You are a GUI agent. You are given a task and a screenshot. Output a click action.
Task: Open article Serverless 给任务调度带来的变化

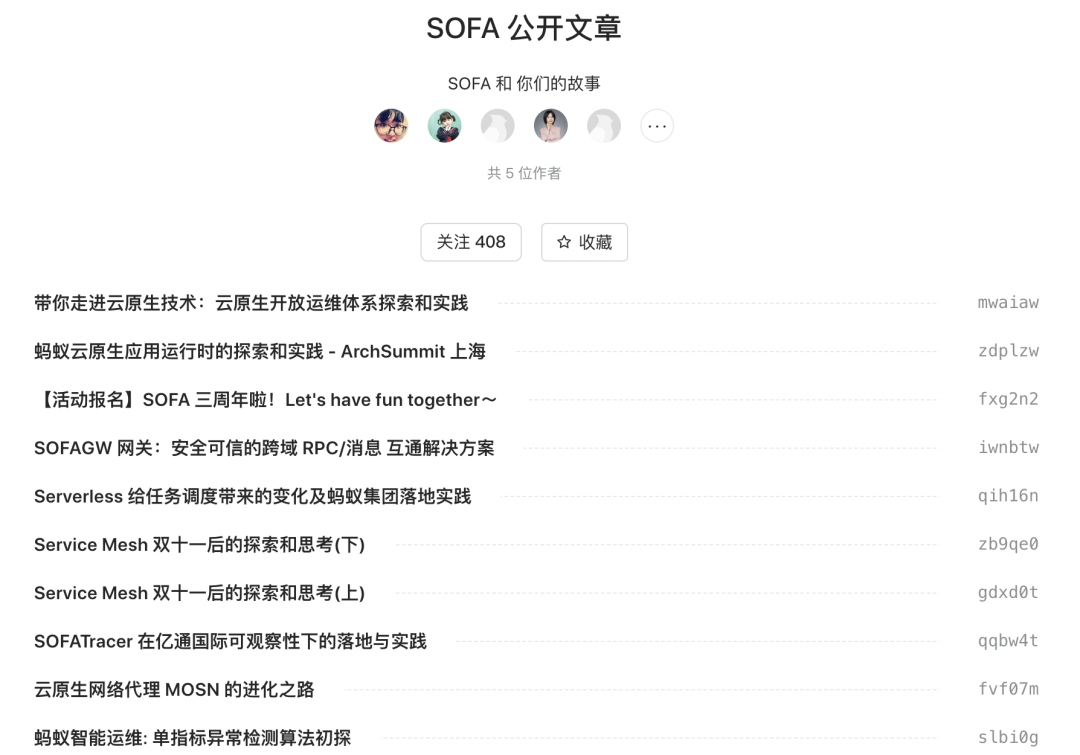click(253, 496)
